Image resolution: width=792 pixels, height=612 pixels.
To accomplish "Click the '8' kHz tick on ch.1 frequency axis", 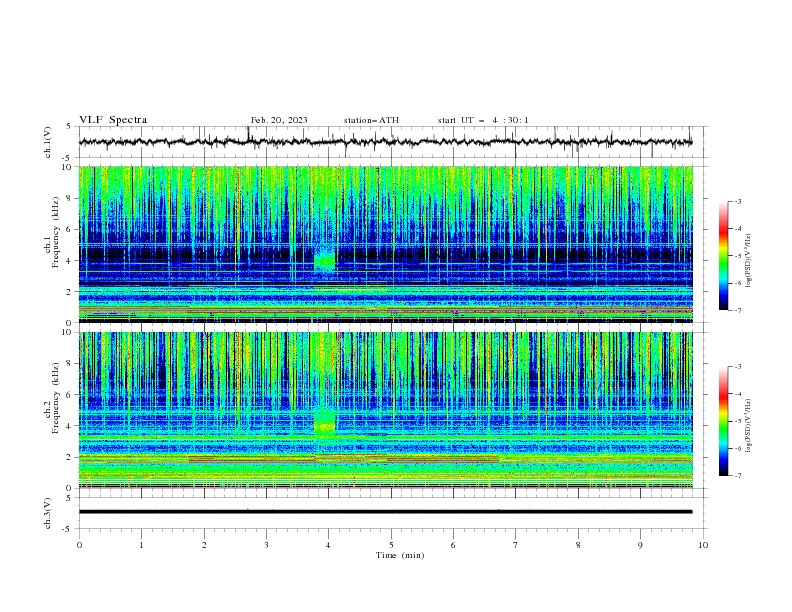I will (69, 198).
